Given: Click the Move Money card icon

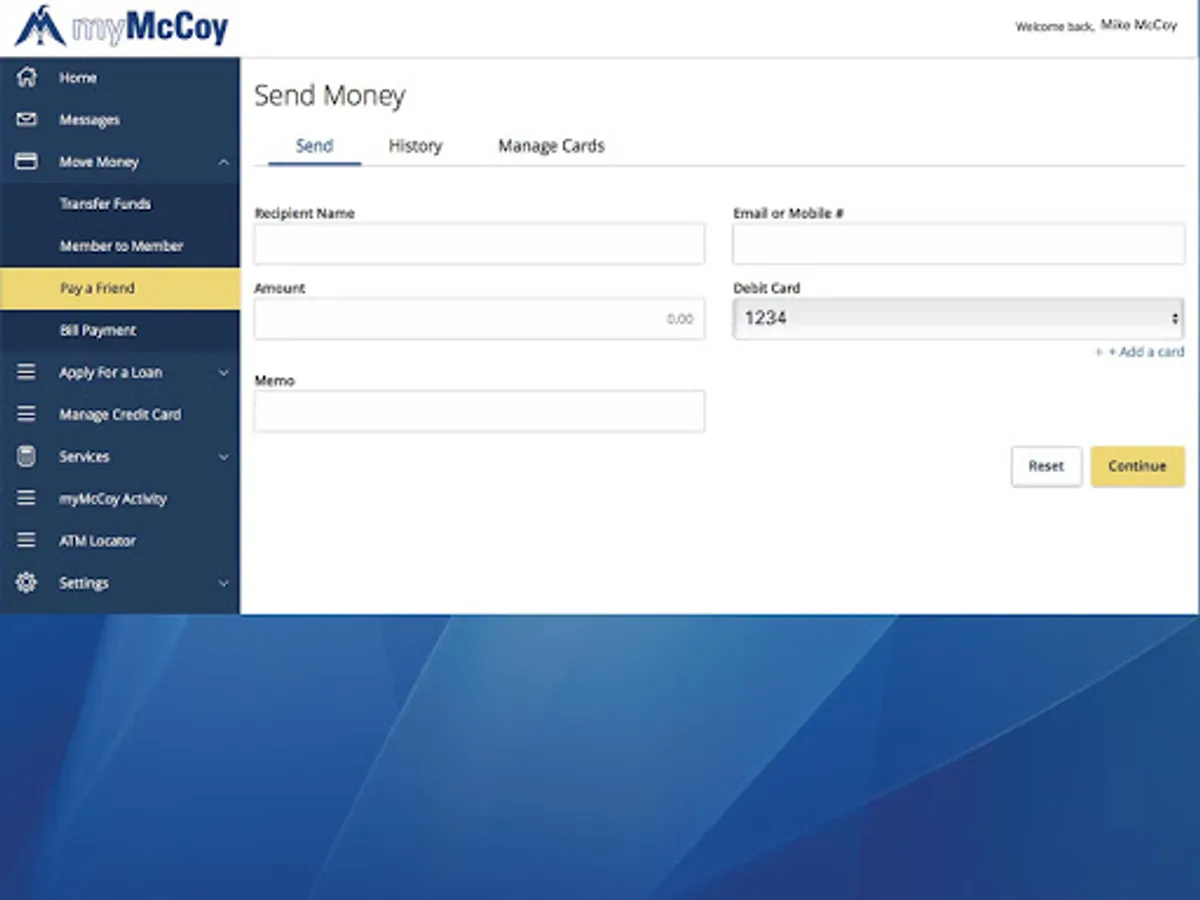Looking at the screenshot, I should (x=27, y=161).
